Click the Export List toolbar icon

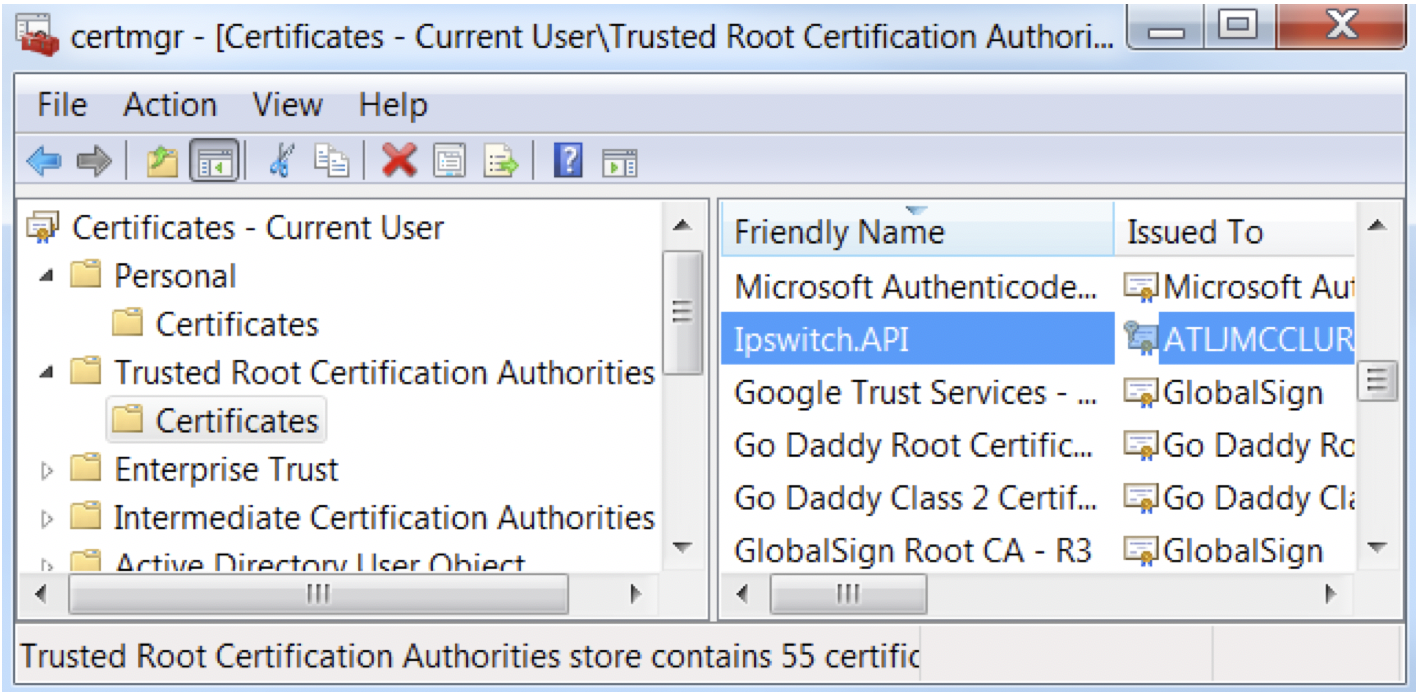point(500,160)
